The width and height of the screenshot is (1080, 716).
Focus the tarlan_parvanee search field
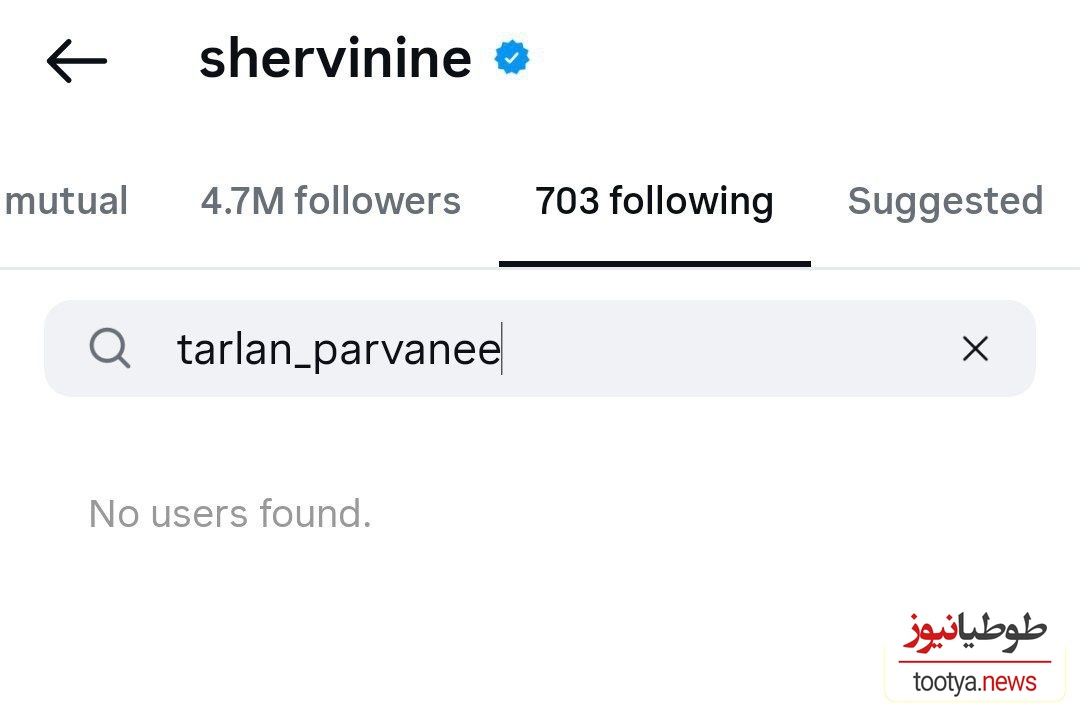click(x=540, y=348)
